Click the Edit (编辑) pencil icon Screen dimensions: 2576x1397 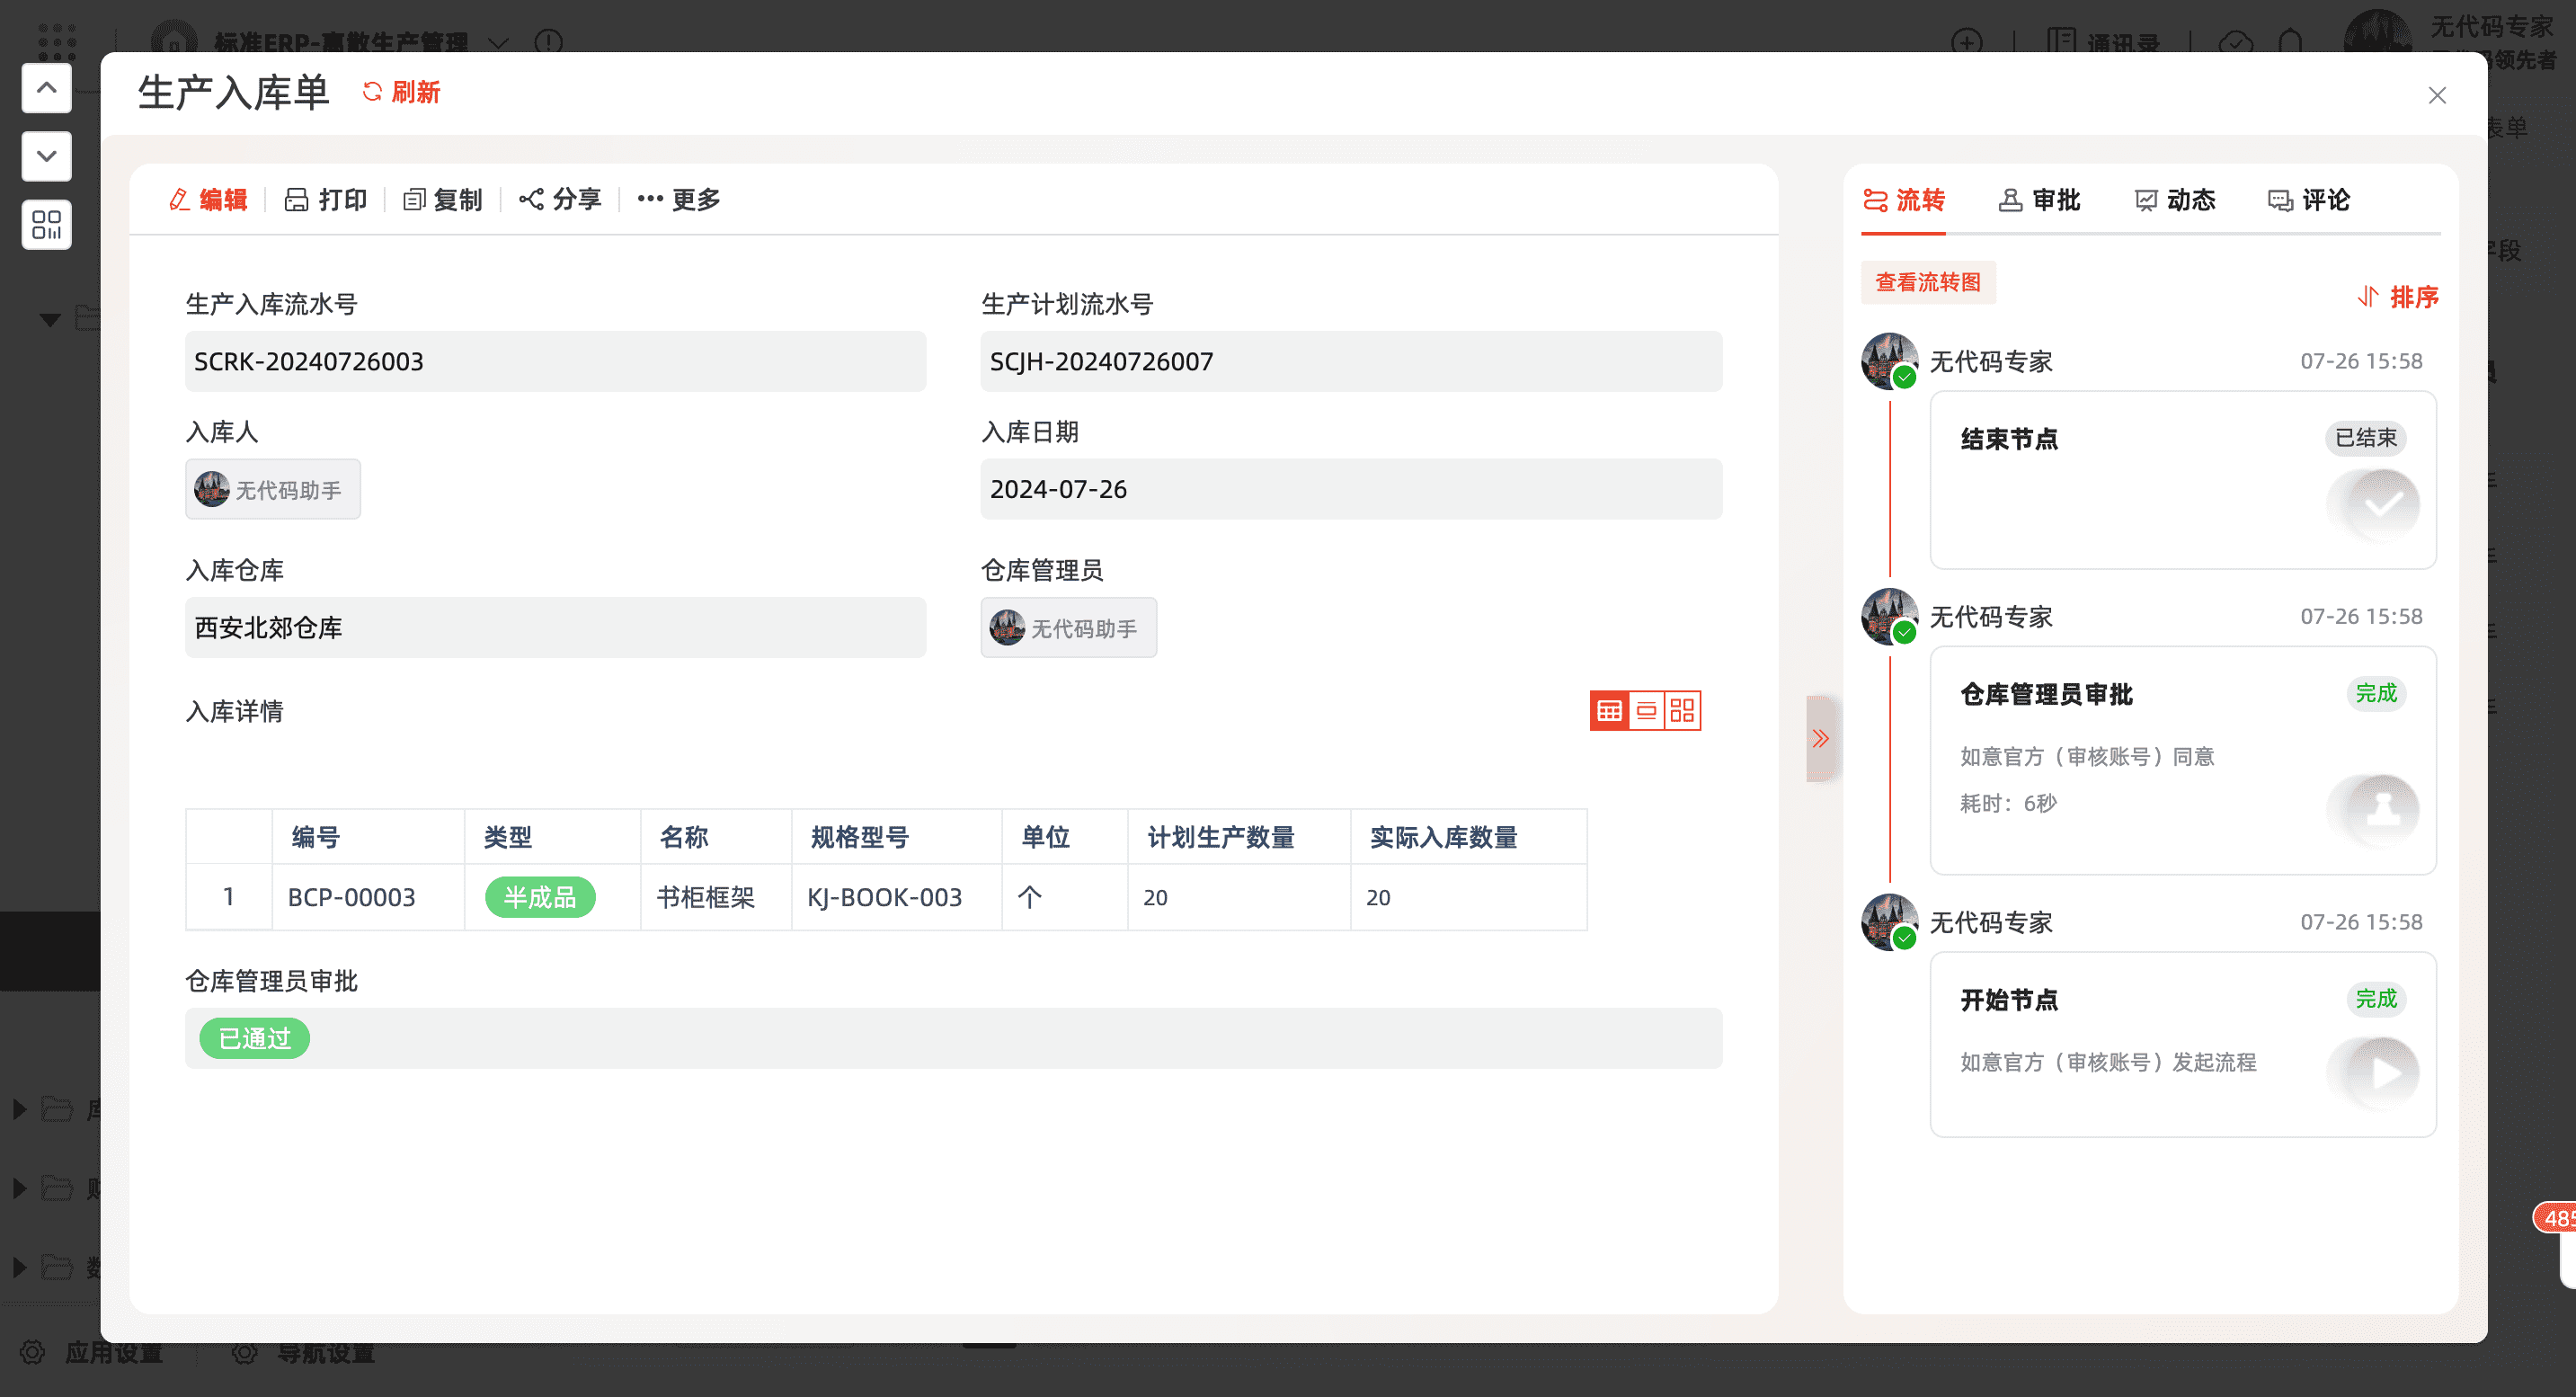(x=180, y=200)
